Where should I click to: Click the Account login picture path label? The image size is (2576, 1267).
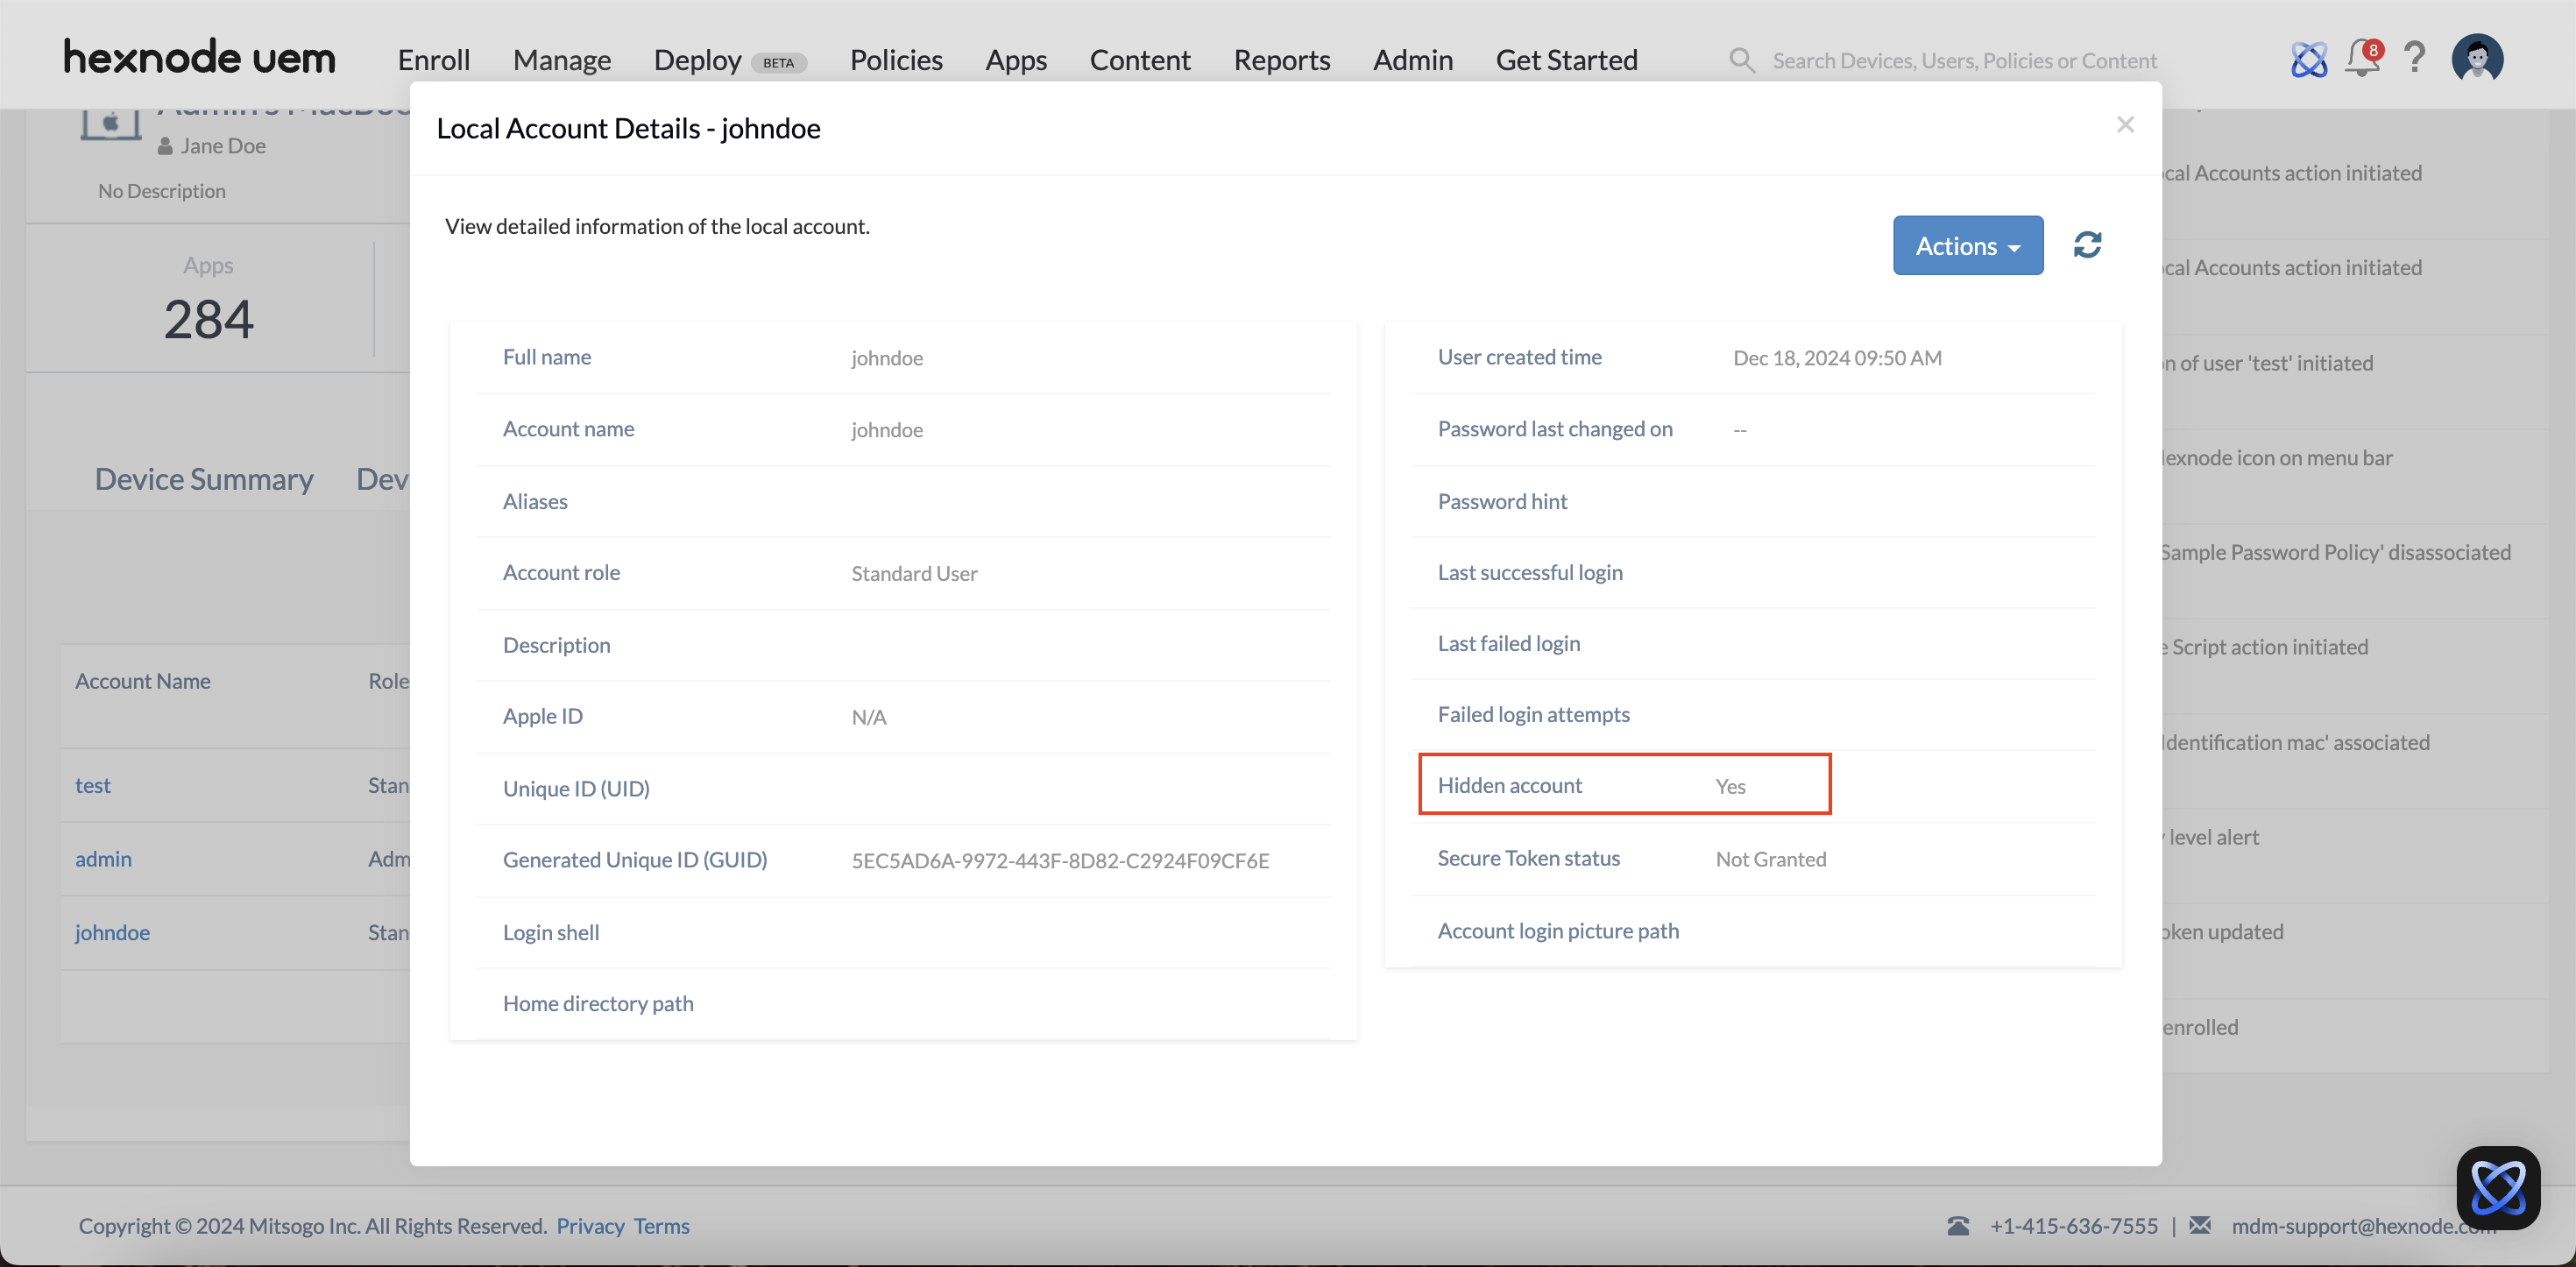[1558, 931]
